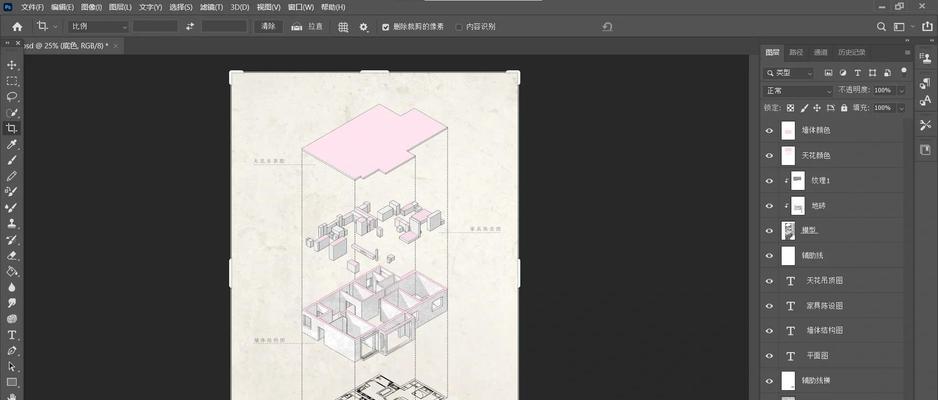Open the search magnifier icon

pos(881,27)
